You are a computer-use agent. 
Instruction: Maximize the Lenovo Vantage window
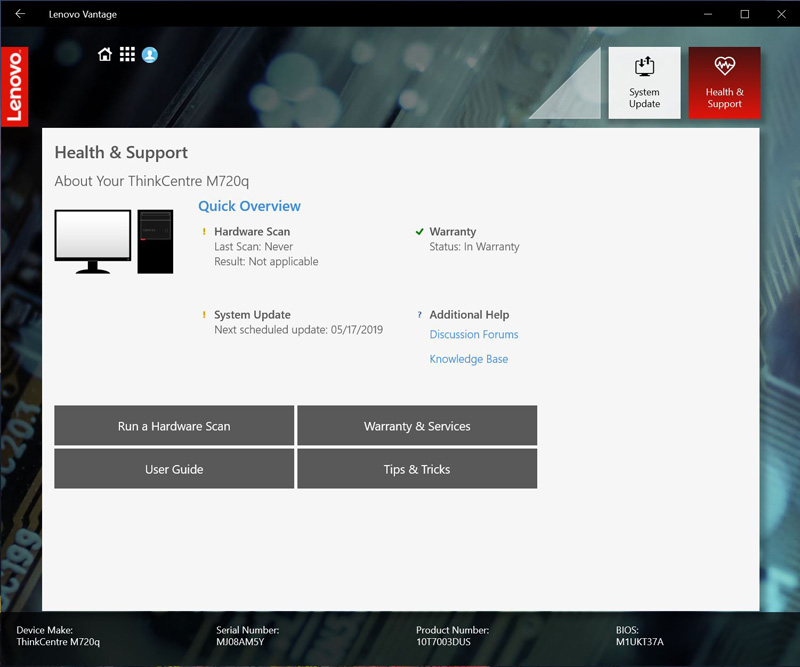[x=744, y=14]
